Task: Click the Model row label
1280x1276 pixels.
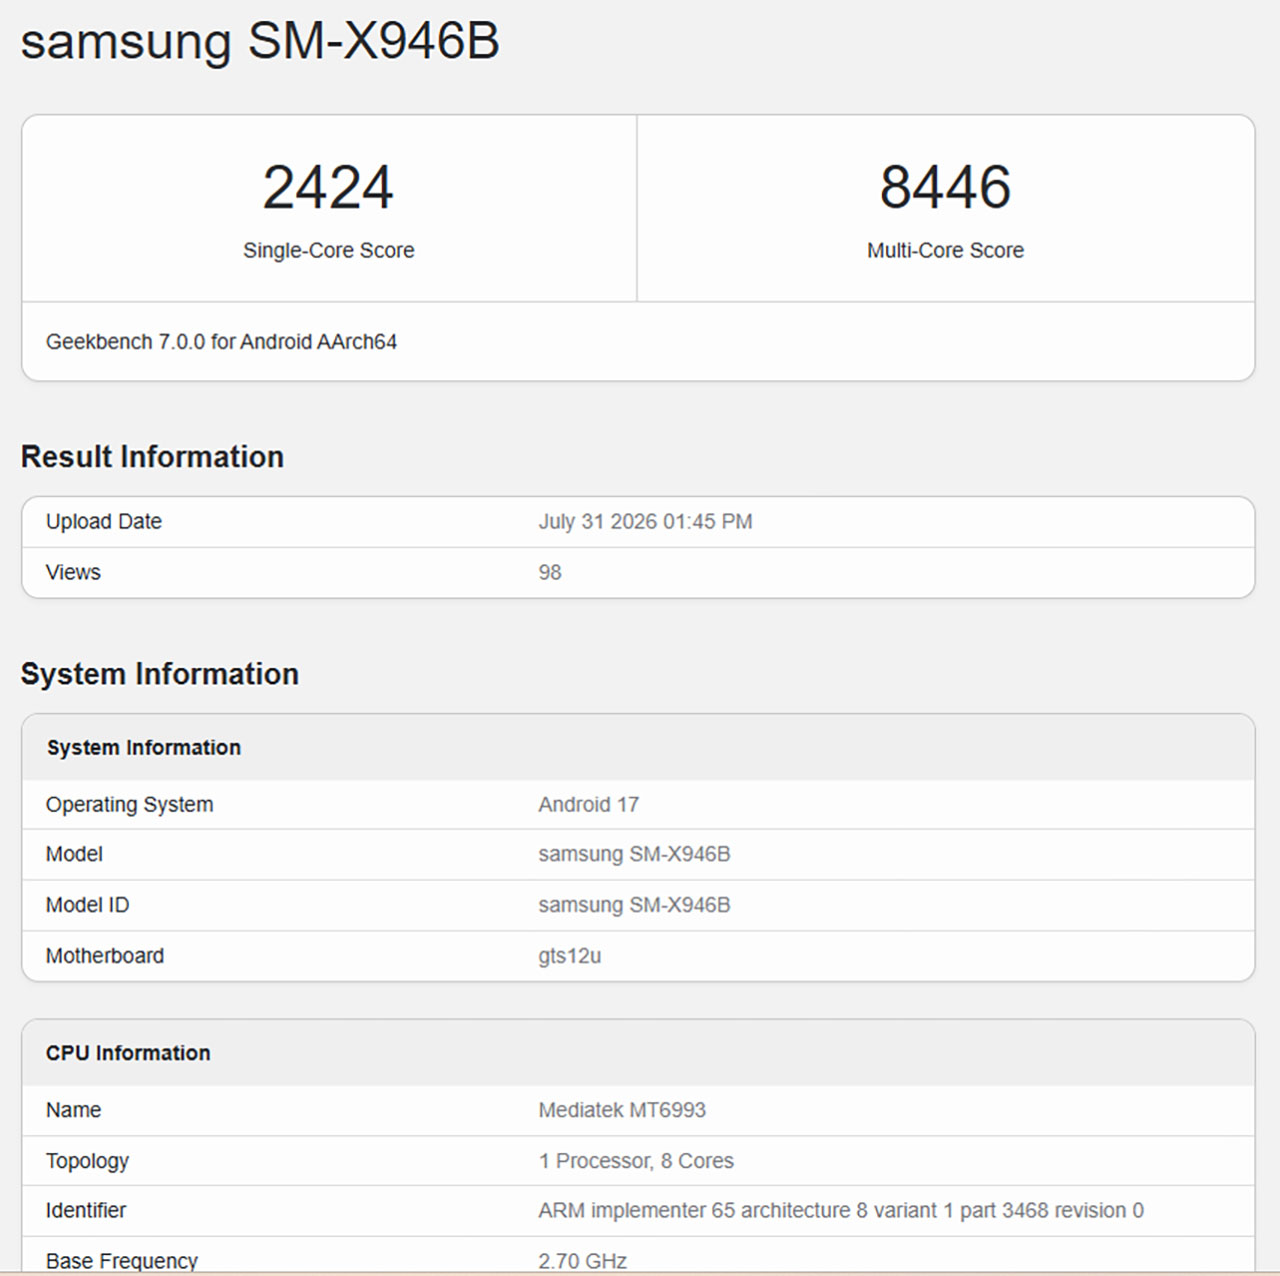Action: (74, 854)
